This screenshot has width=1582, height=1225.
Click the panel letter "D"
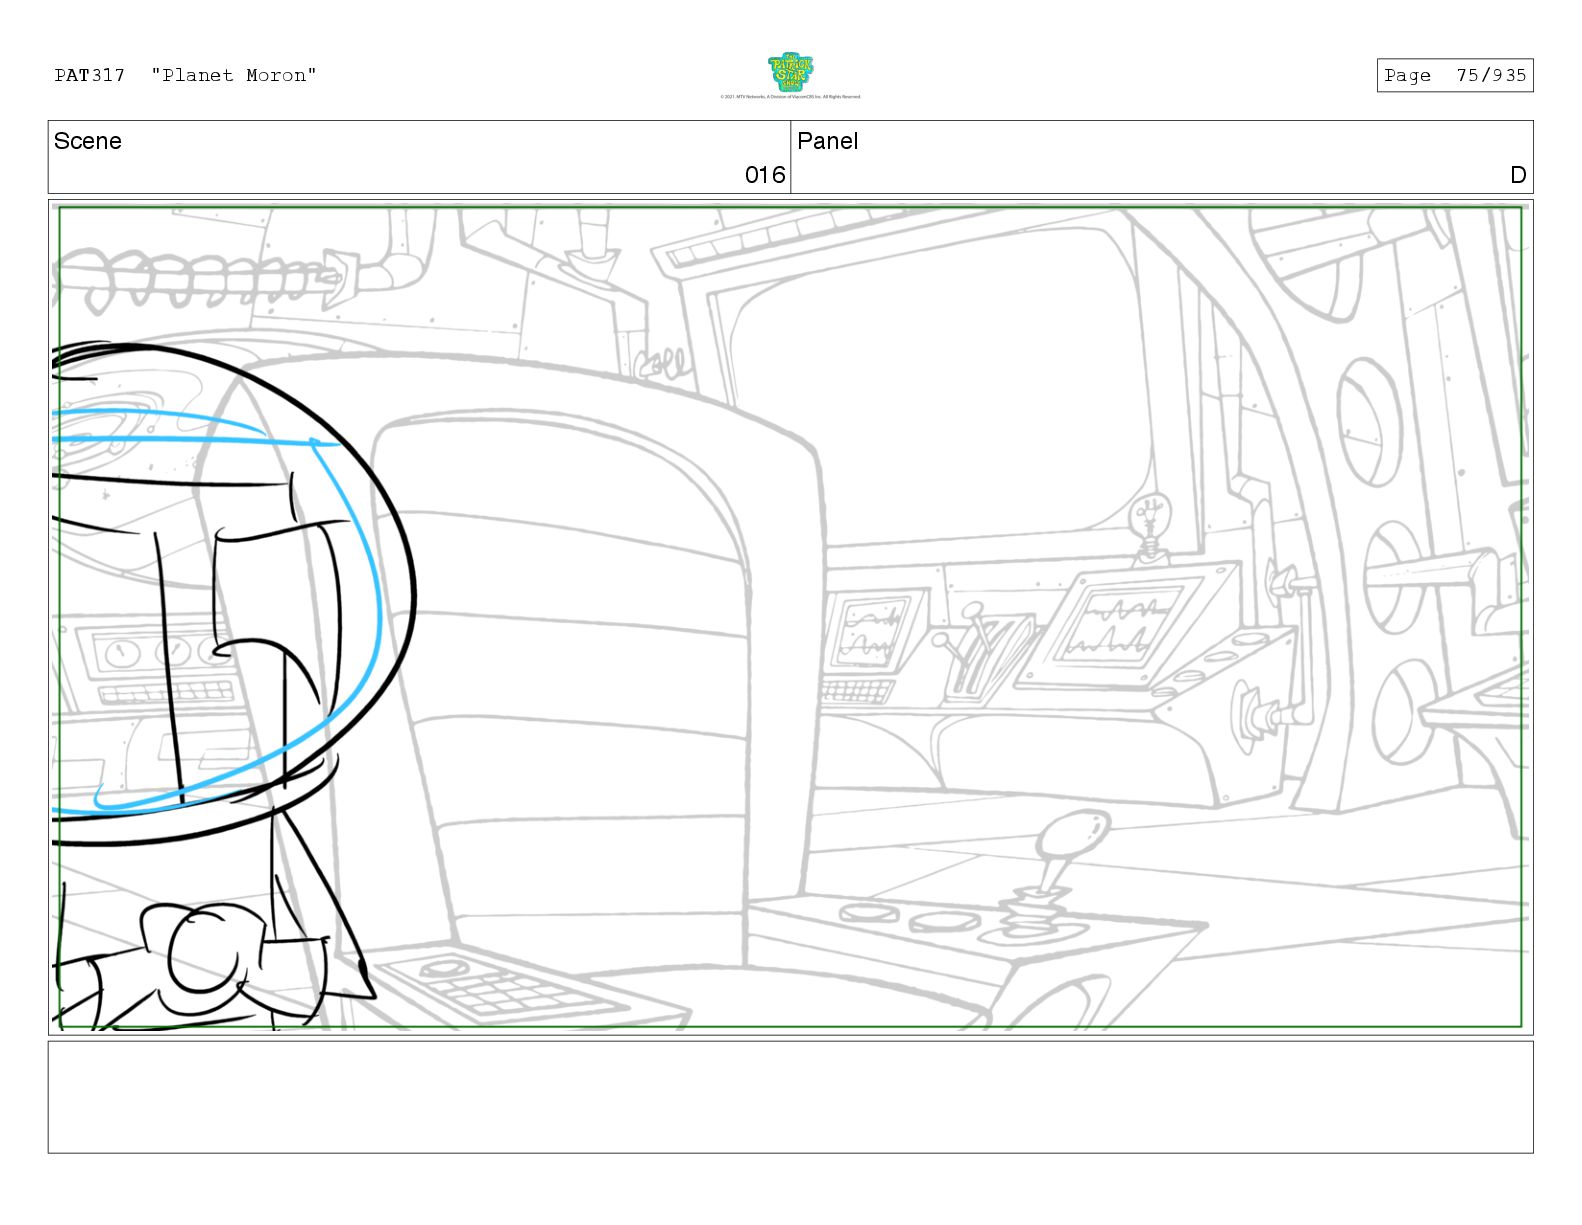(1518, 175)
